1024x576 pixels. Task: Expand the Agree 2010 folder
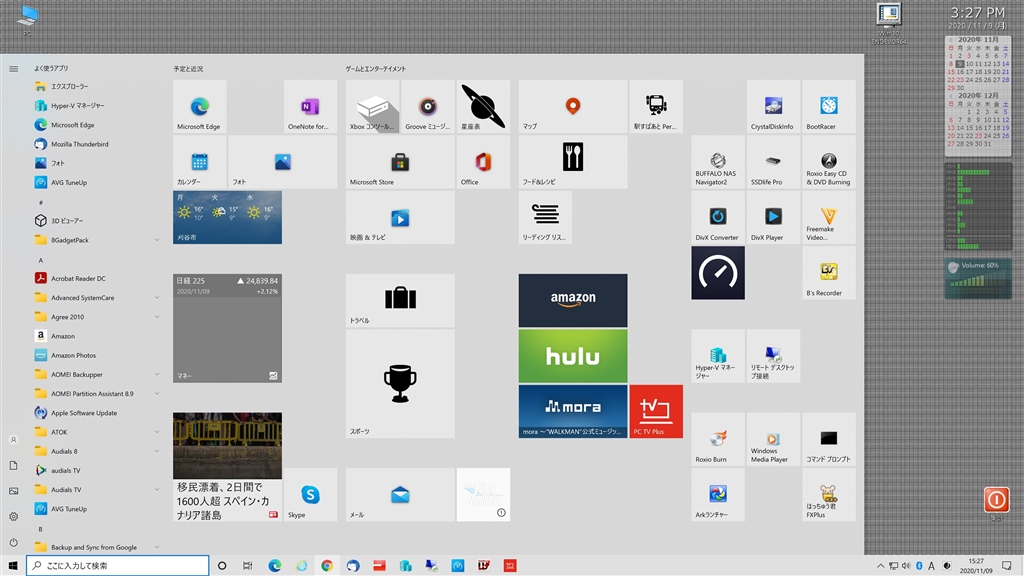click(97, 317)
